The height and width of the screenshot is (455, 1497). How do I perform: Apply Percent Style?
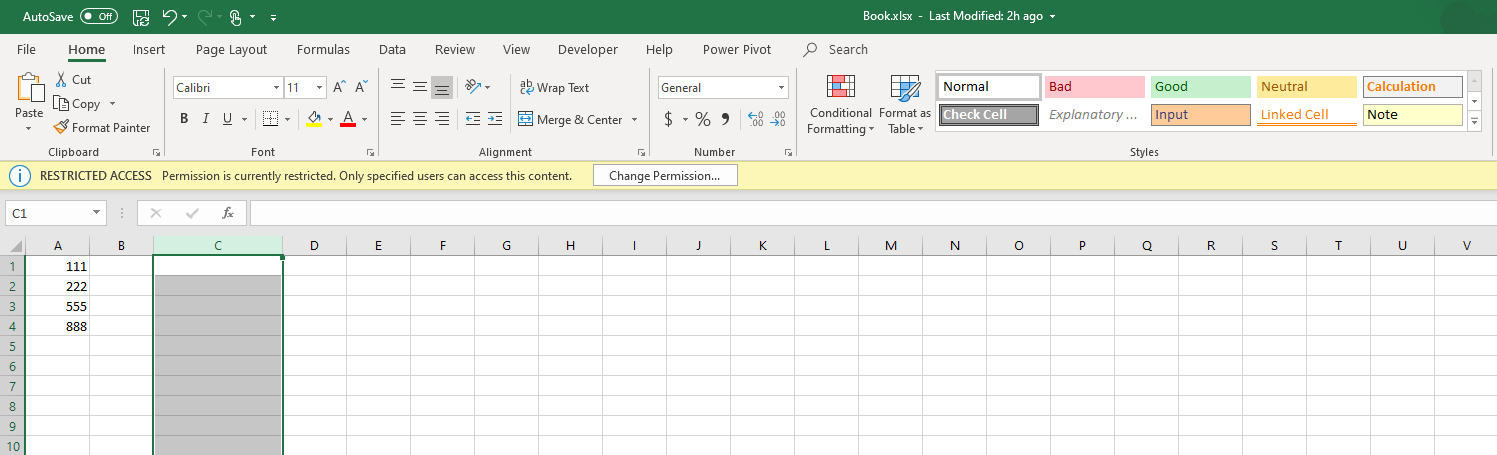click(703, 119)
